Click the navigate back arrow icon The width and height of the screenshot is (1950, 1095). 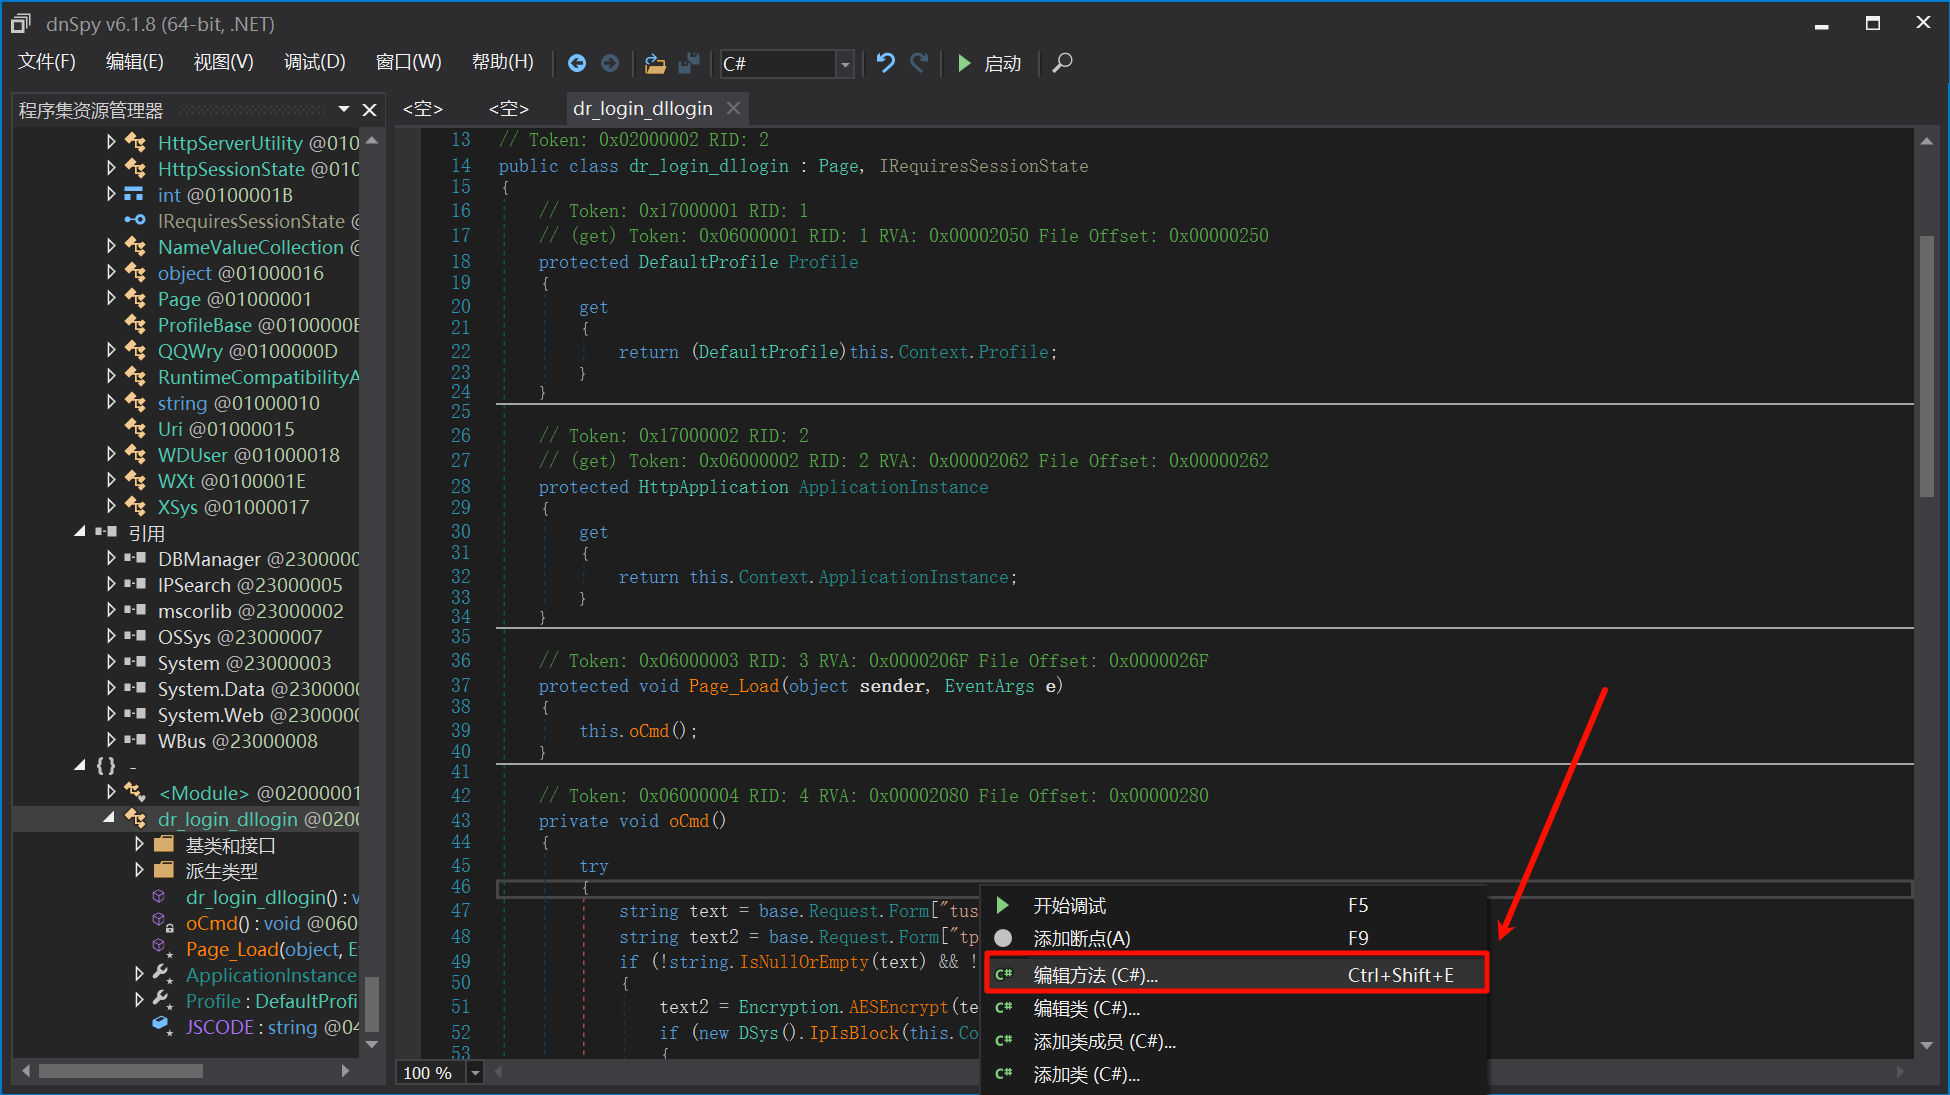[x=577, y=63]
